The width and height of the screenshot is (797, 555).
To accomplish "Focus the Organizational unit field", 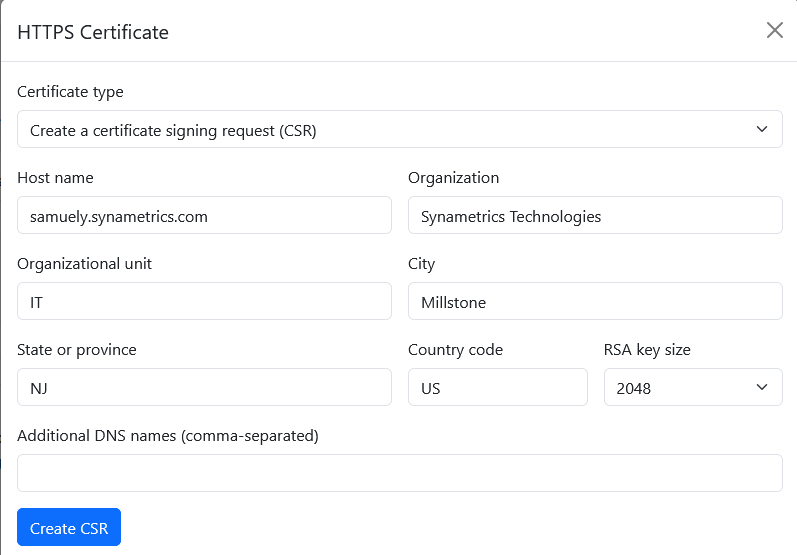I will pyautogui.click(x=204, y=301).
